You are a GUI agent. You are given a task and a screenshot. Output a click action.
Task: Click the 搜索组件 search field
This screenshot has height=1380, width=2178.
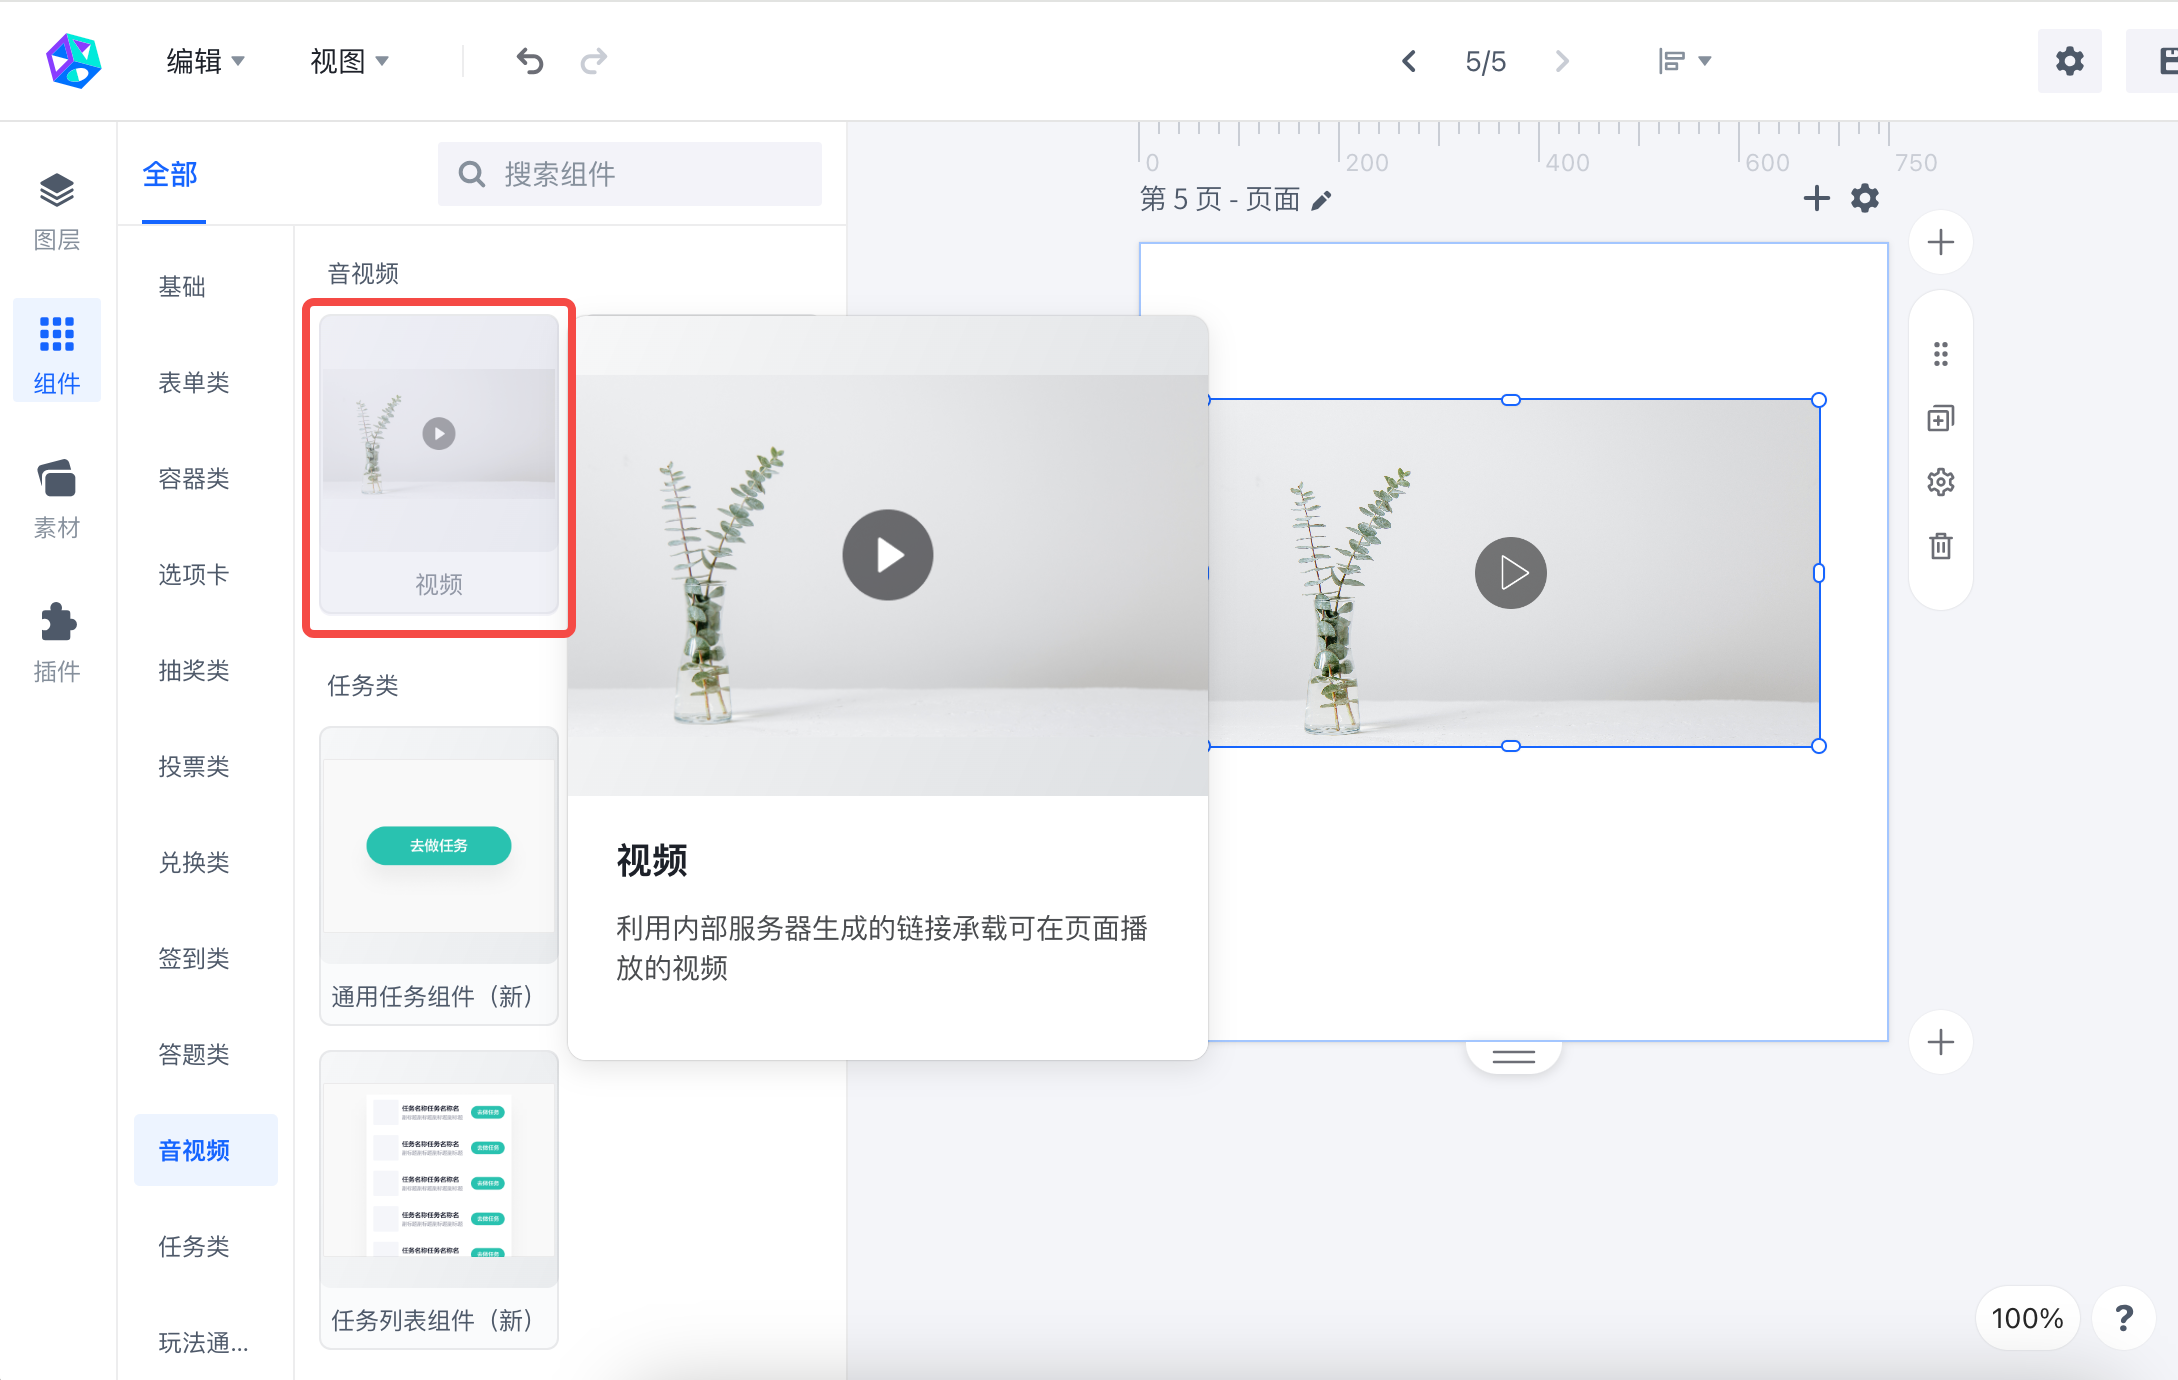tap(630, 175)
